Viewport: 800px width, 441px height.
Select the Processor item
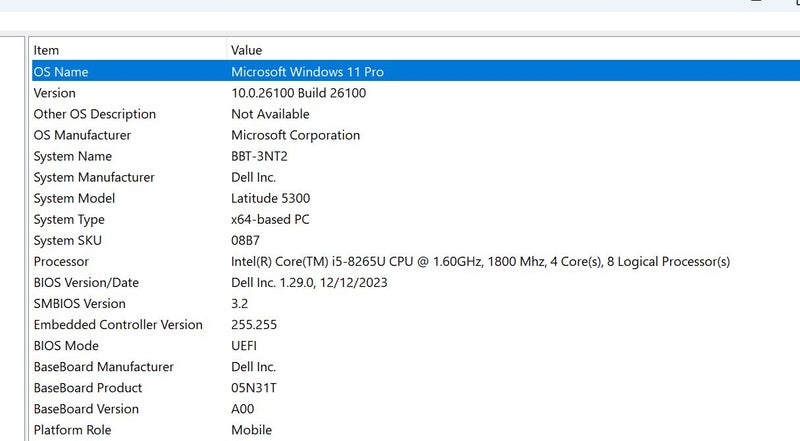[61, 261]
